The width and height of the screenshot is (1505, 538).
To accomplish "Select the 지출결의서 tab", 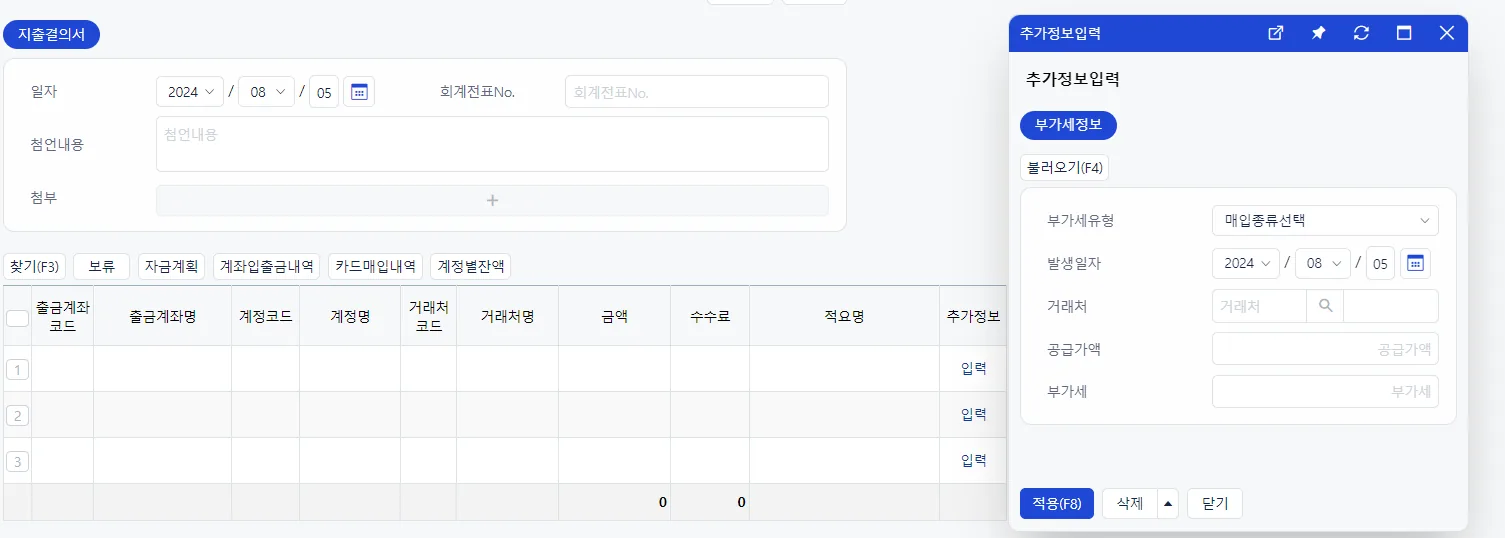I will [x=52, y=34].
